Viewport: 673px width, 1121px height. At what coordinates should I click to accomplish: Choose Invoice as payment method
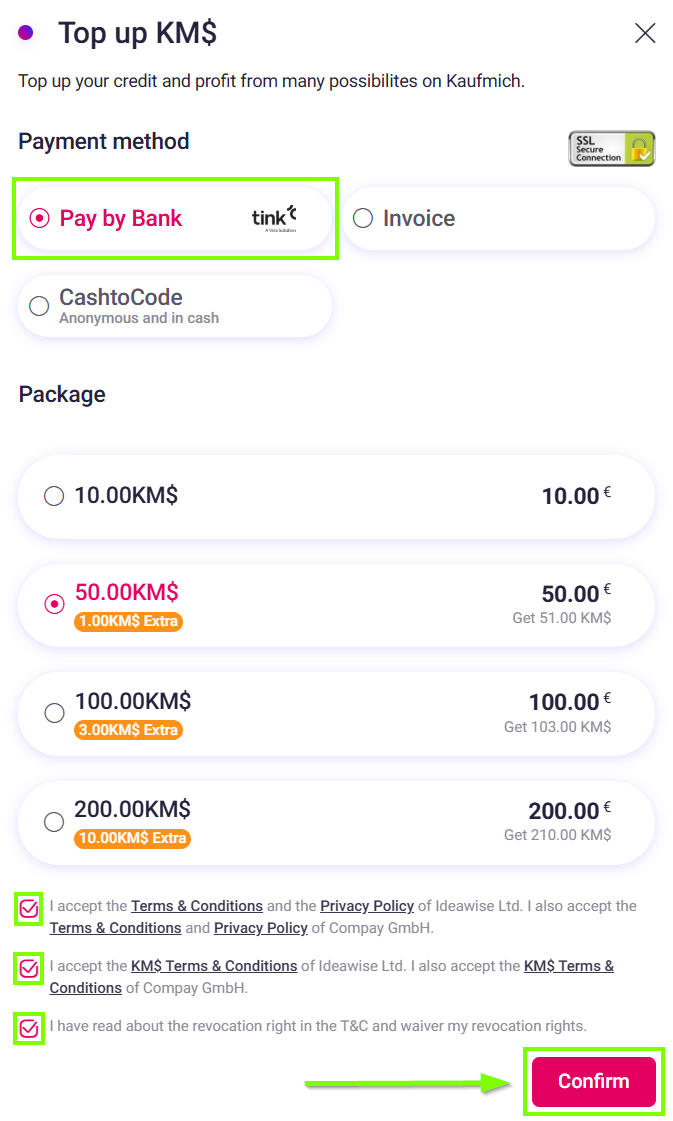click(x=498, y=219)
